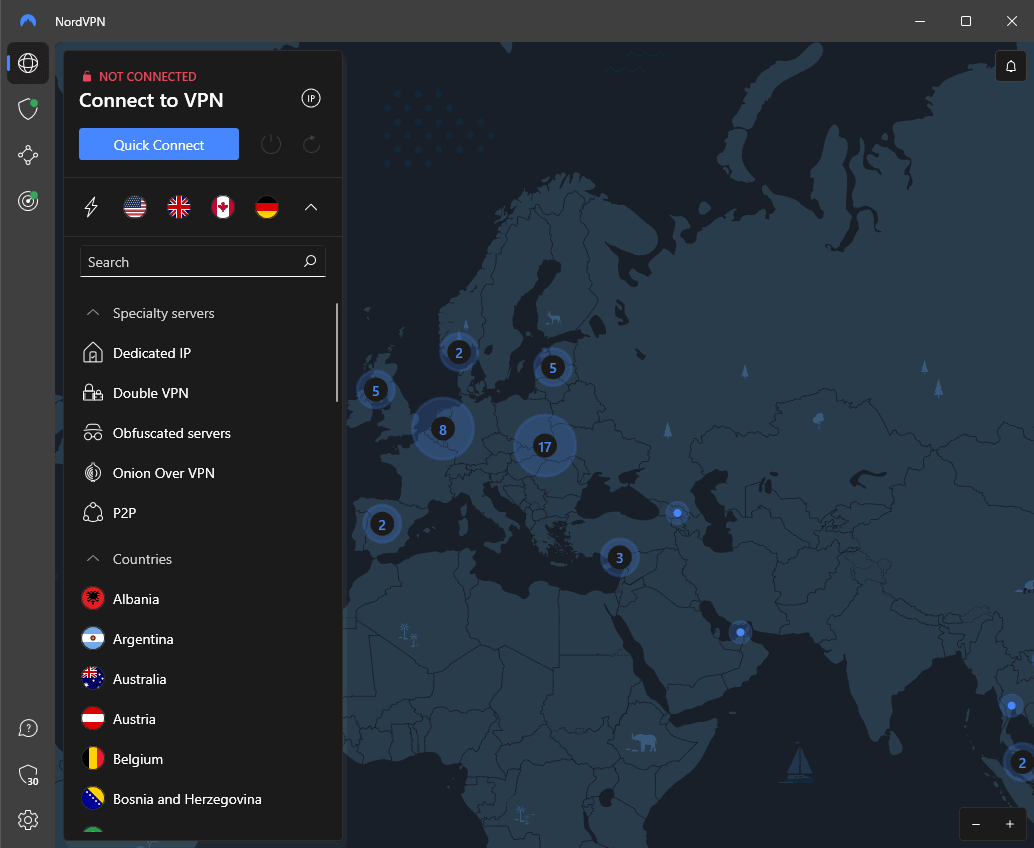Screen dimensions: 1034x848
Task: Select Onion Over VPN text label
Action: point(164,473)
